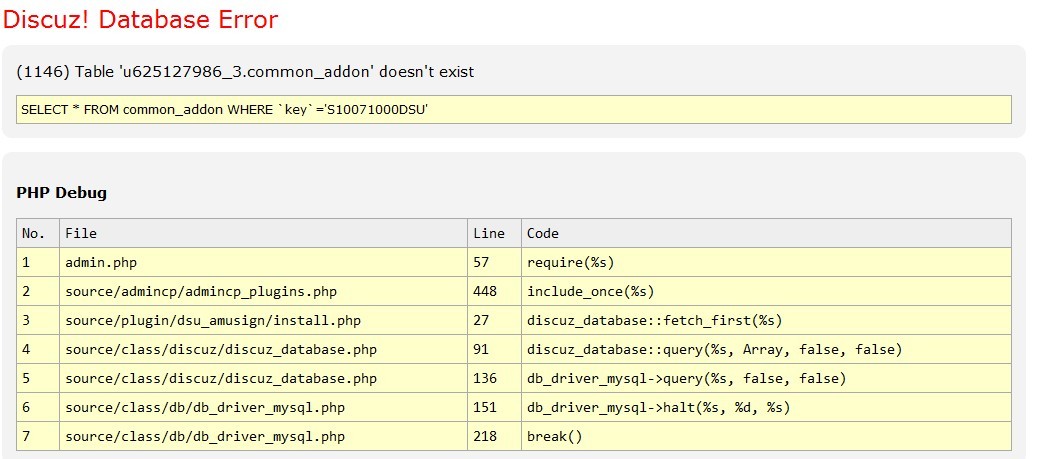Screen dimensions: 1038x459
Task: Click the dsu_amusign/install.php file path
Action: click(213, 320)
